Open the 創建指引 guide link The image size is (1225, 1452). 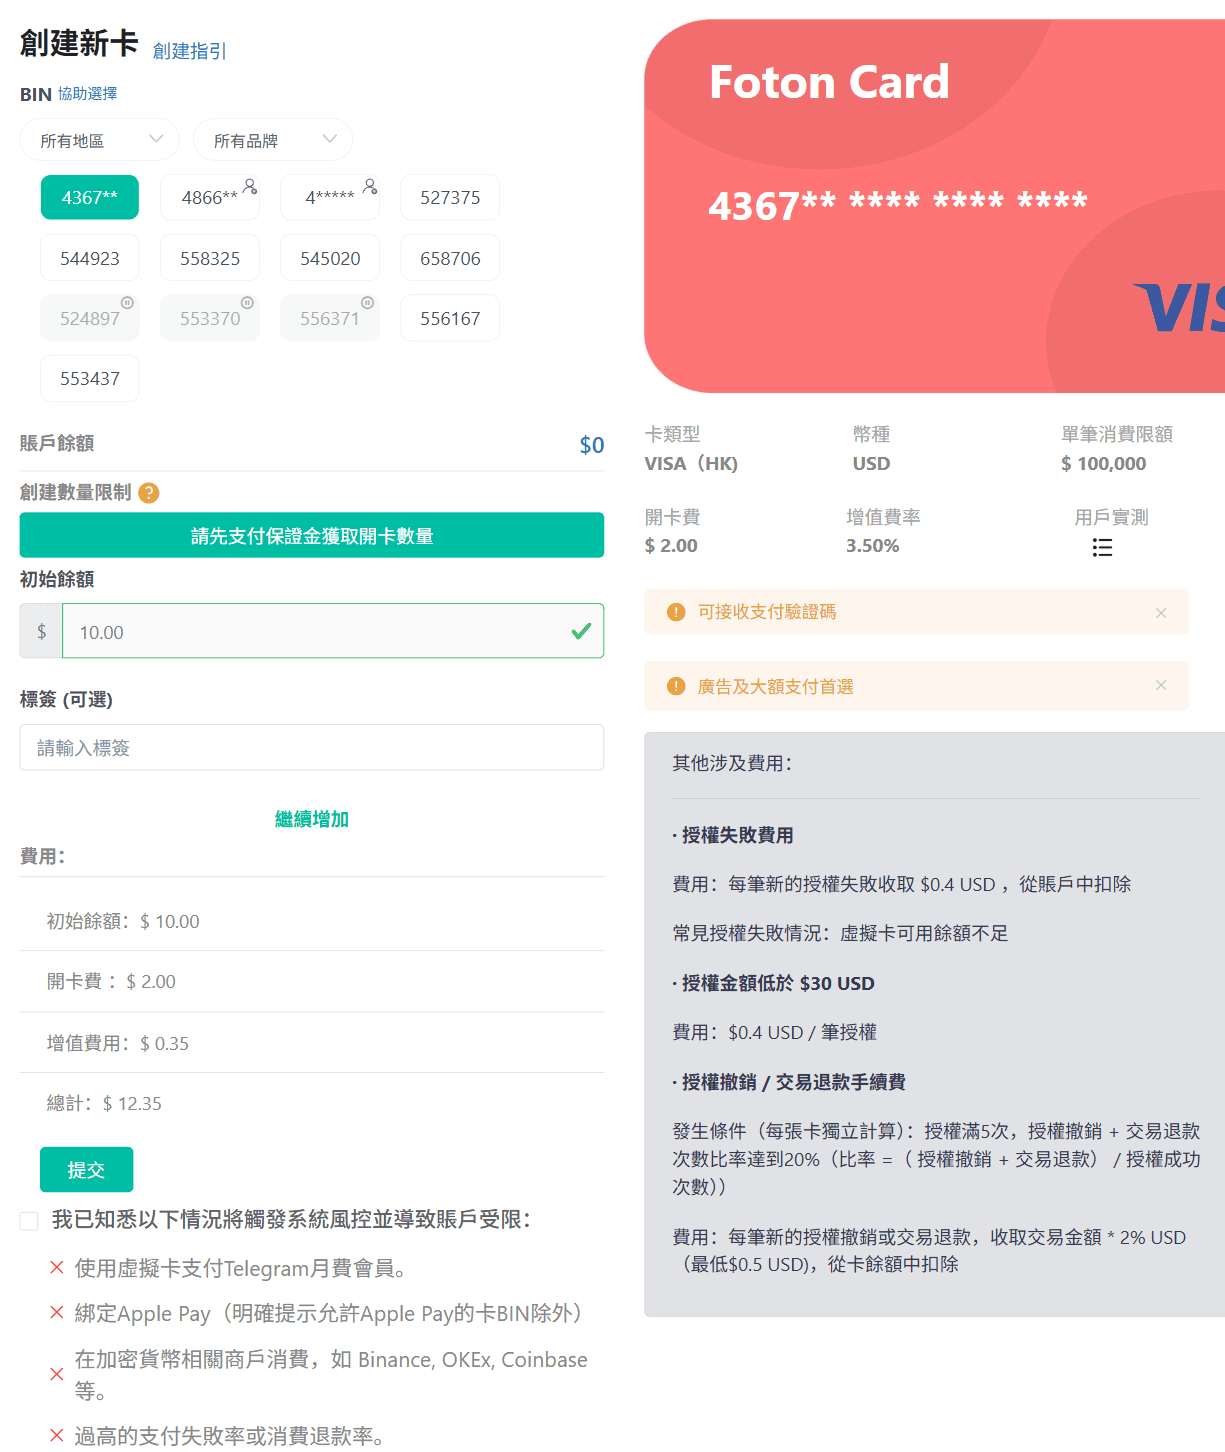(x=190, y=51)
